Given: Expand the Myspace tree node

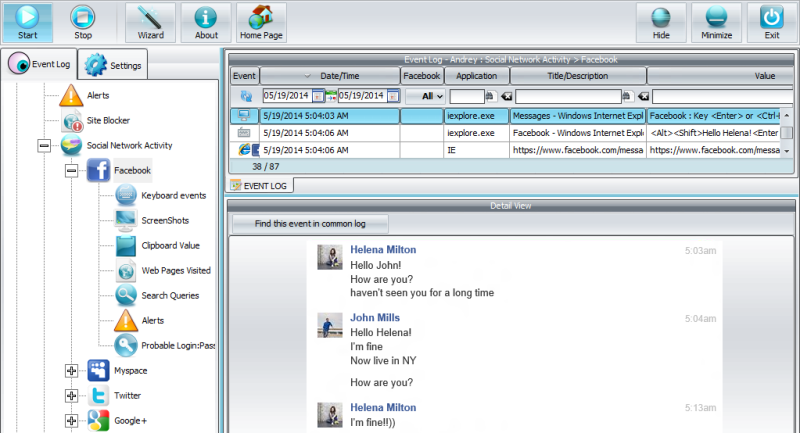Looking at the screenshot, I should coord(71,371).
